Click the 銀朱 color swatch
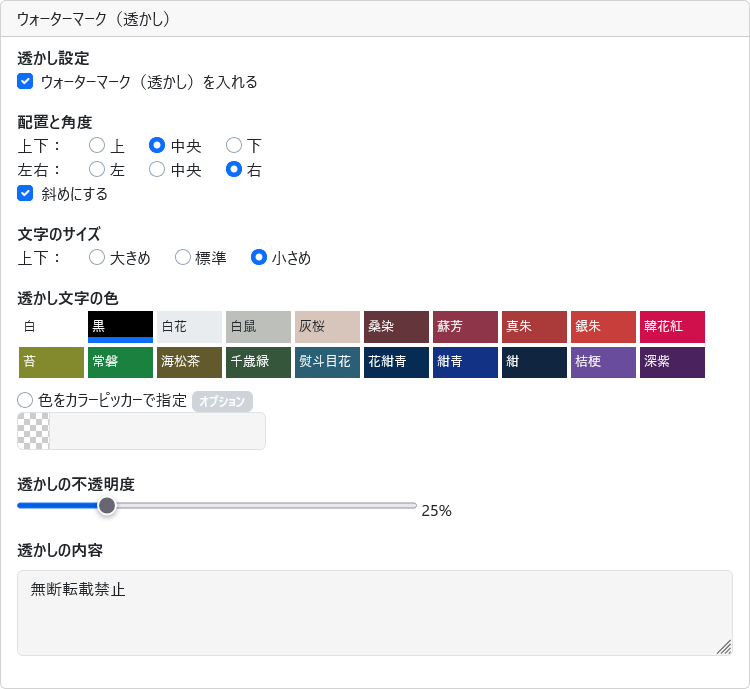The image size is (750, 689). click(603, 327)
